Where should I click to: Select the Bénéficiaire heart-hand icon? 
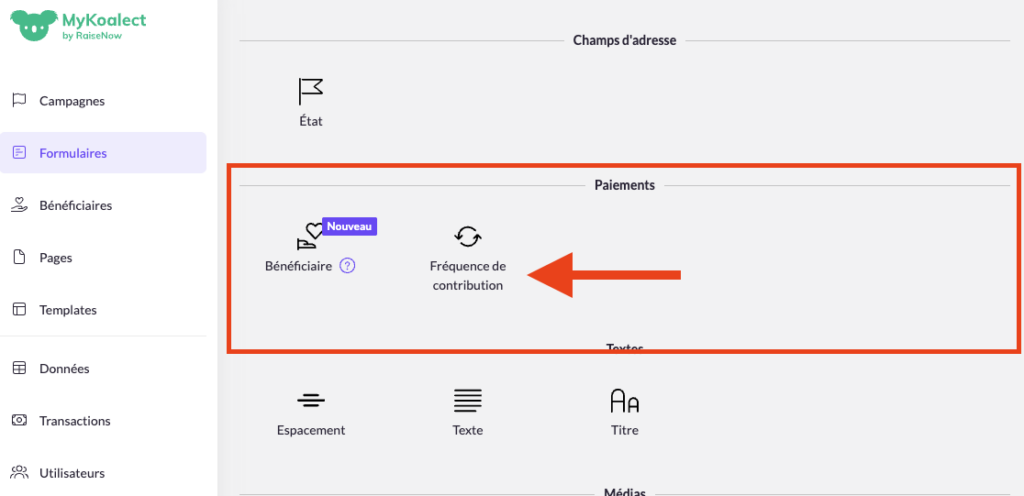(x=310, y=238)
